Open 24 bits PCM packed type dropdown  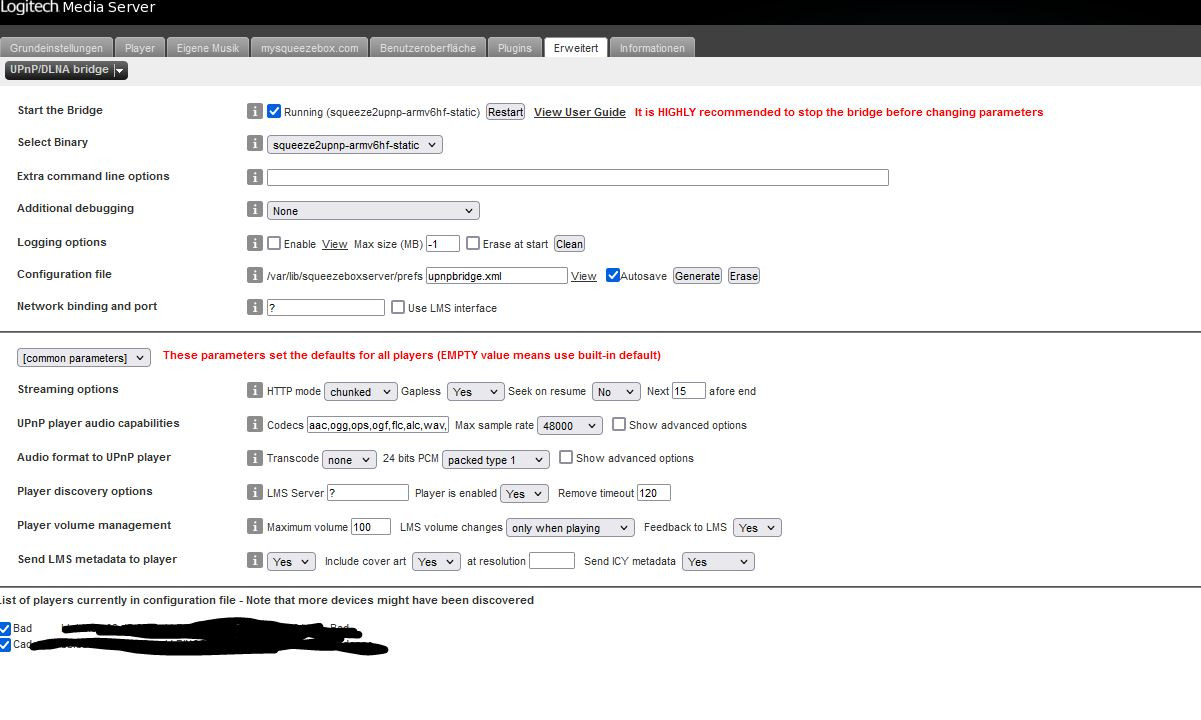(496, 460)
